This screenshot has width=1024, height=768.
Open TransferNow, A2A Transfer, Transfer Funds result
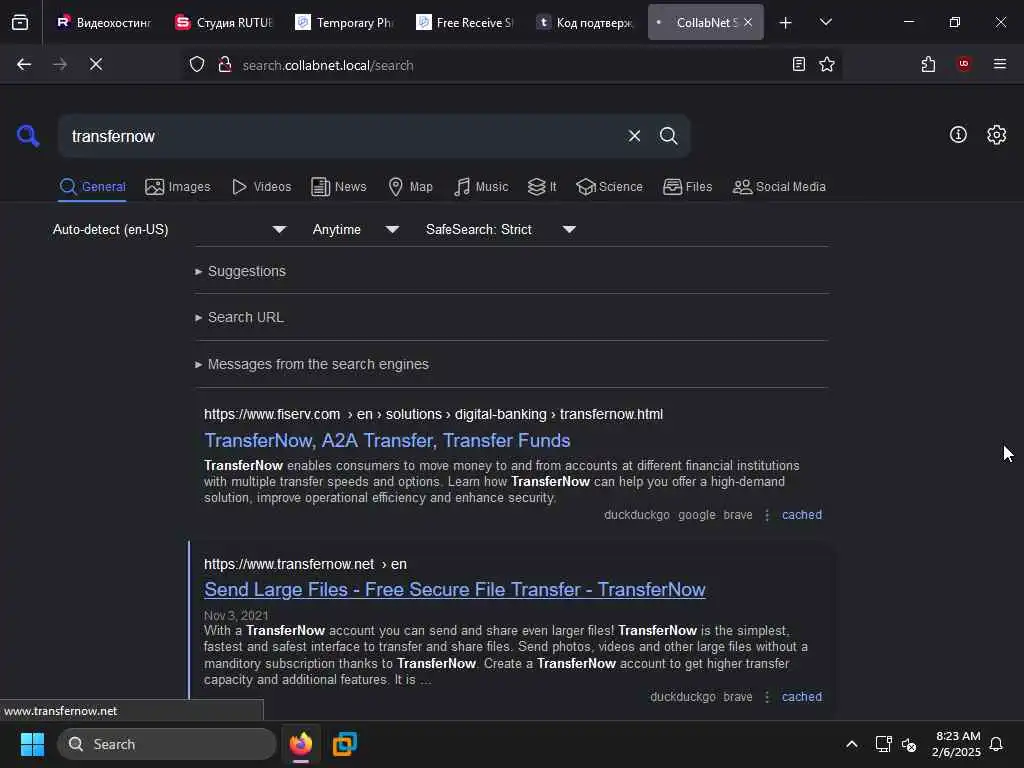click(x=387, y=440)
